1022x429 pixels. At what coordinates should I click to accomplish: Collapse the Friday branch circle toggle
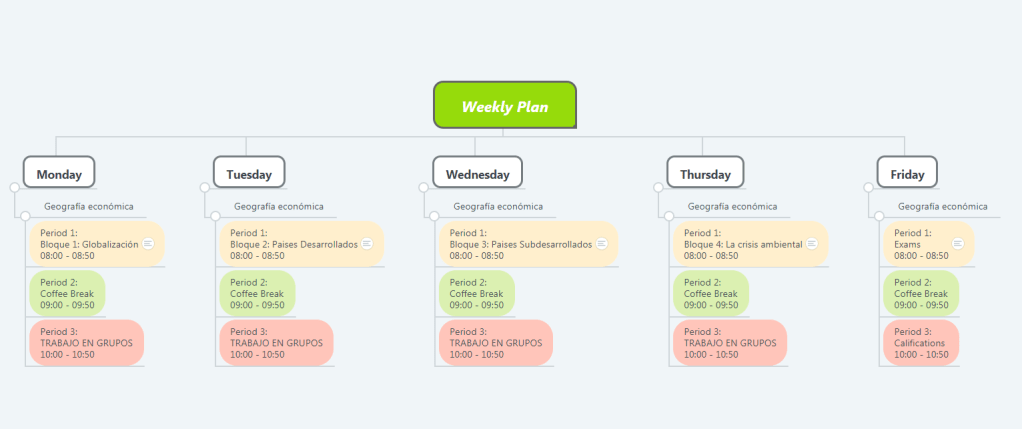[x=868, y=187]
